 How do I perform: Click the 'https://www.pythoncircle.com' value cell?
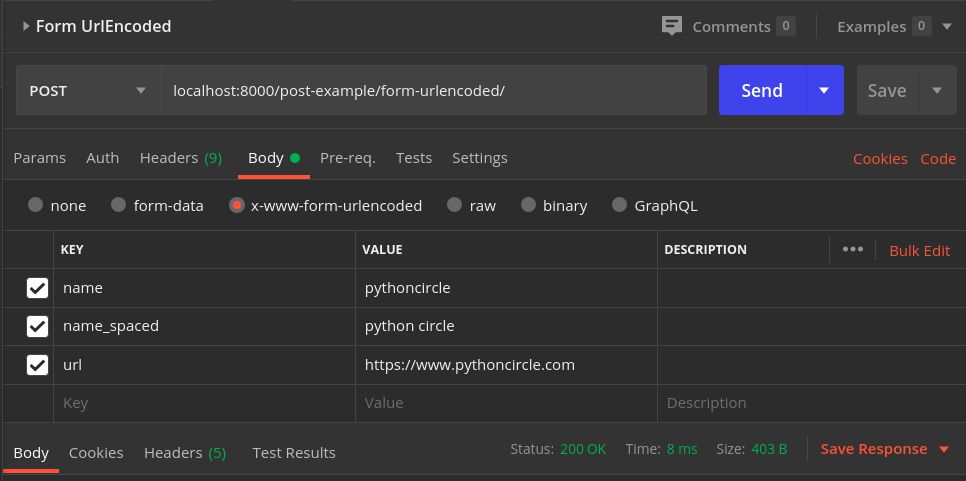coord(506,365)
